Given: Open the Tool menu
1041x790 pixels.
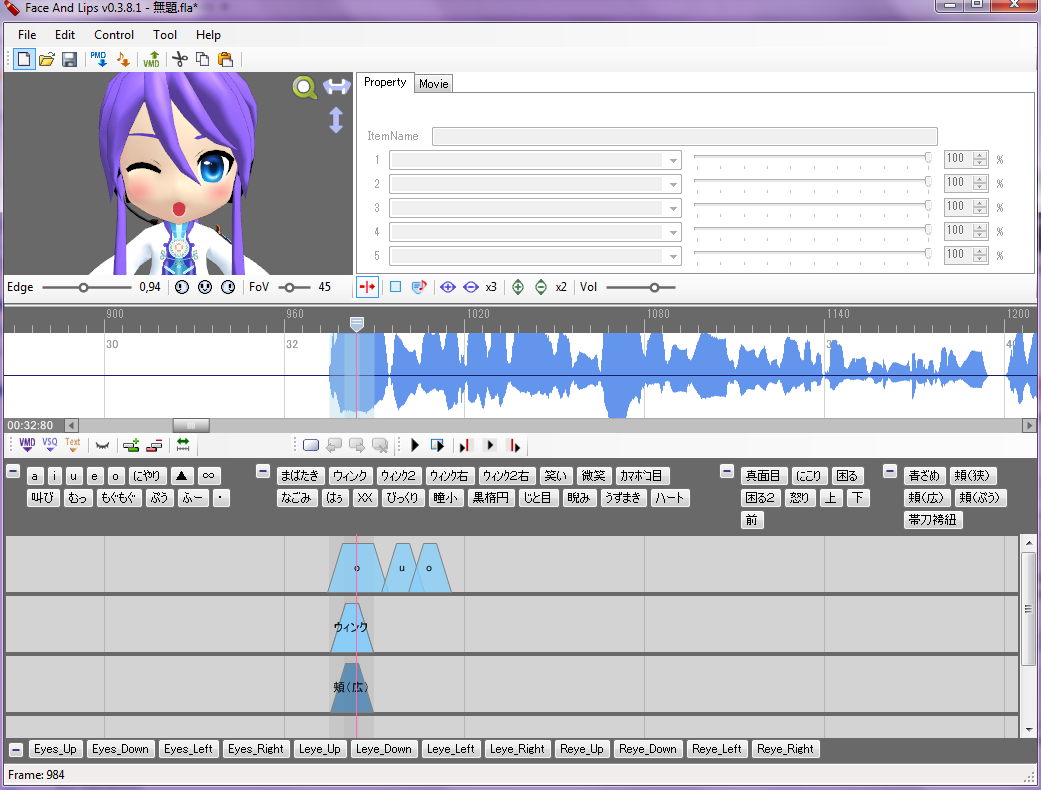Looking at the screenshot, I should click(165, 35).
